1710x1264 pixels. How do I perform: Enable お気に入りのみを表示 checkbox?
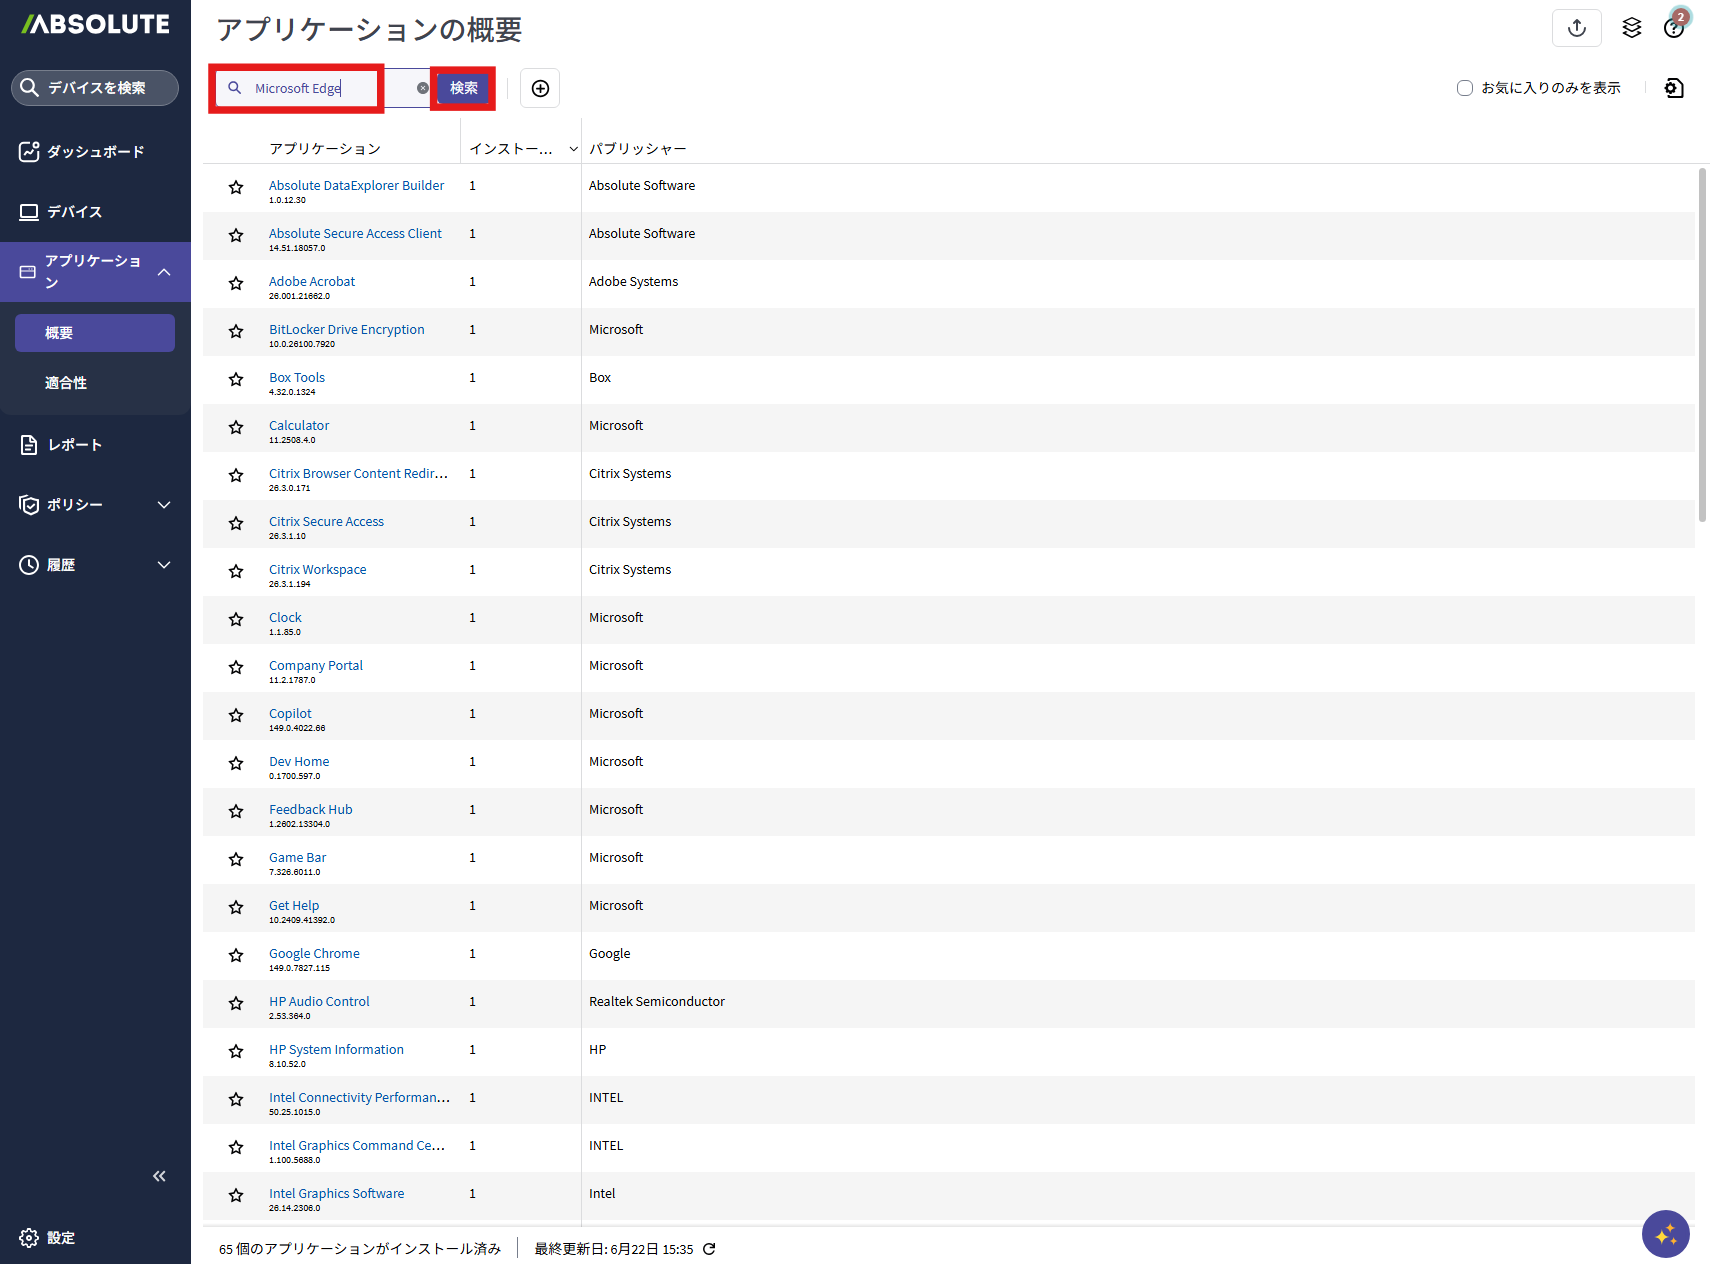(x=1465, y=88)
